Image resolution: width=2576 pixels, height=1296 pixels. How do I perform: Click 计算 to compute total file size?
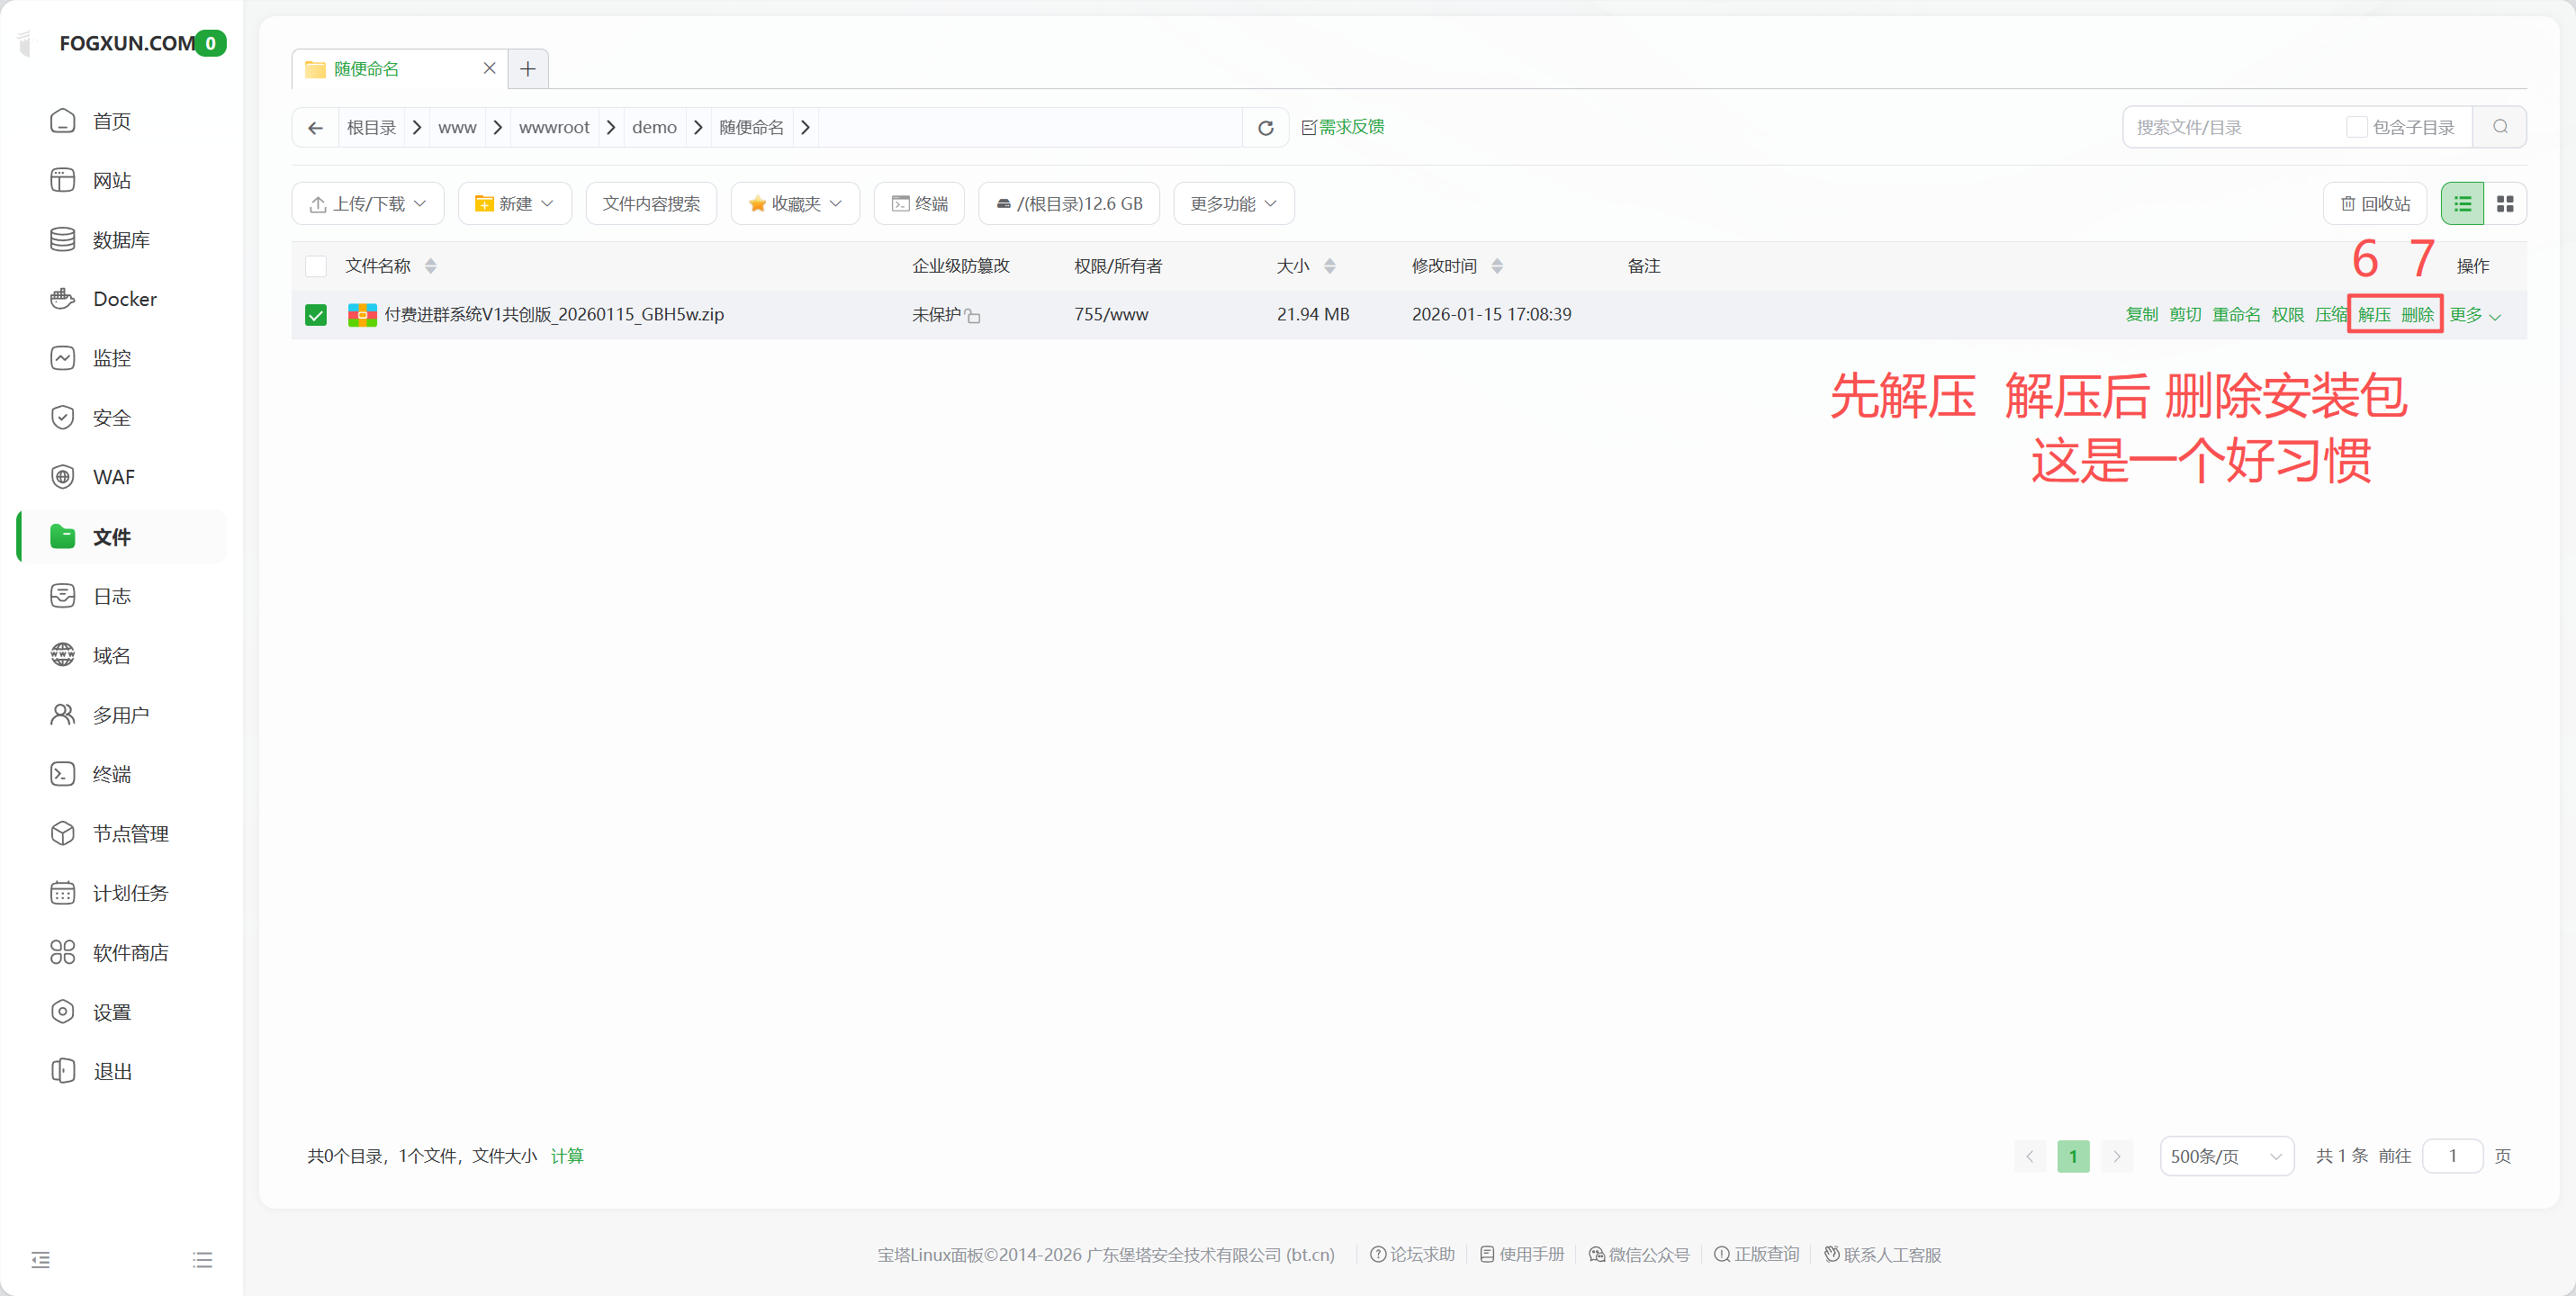[x=567, y=1155]
